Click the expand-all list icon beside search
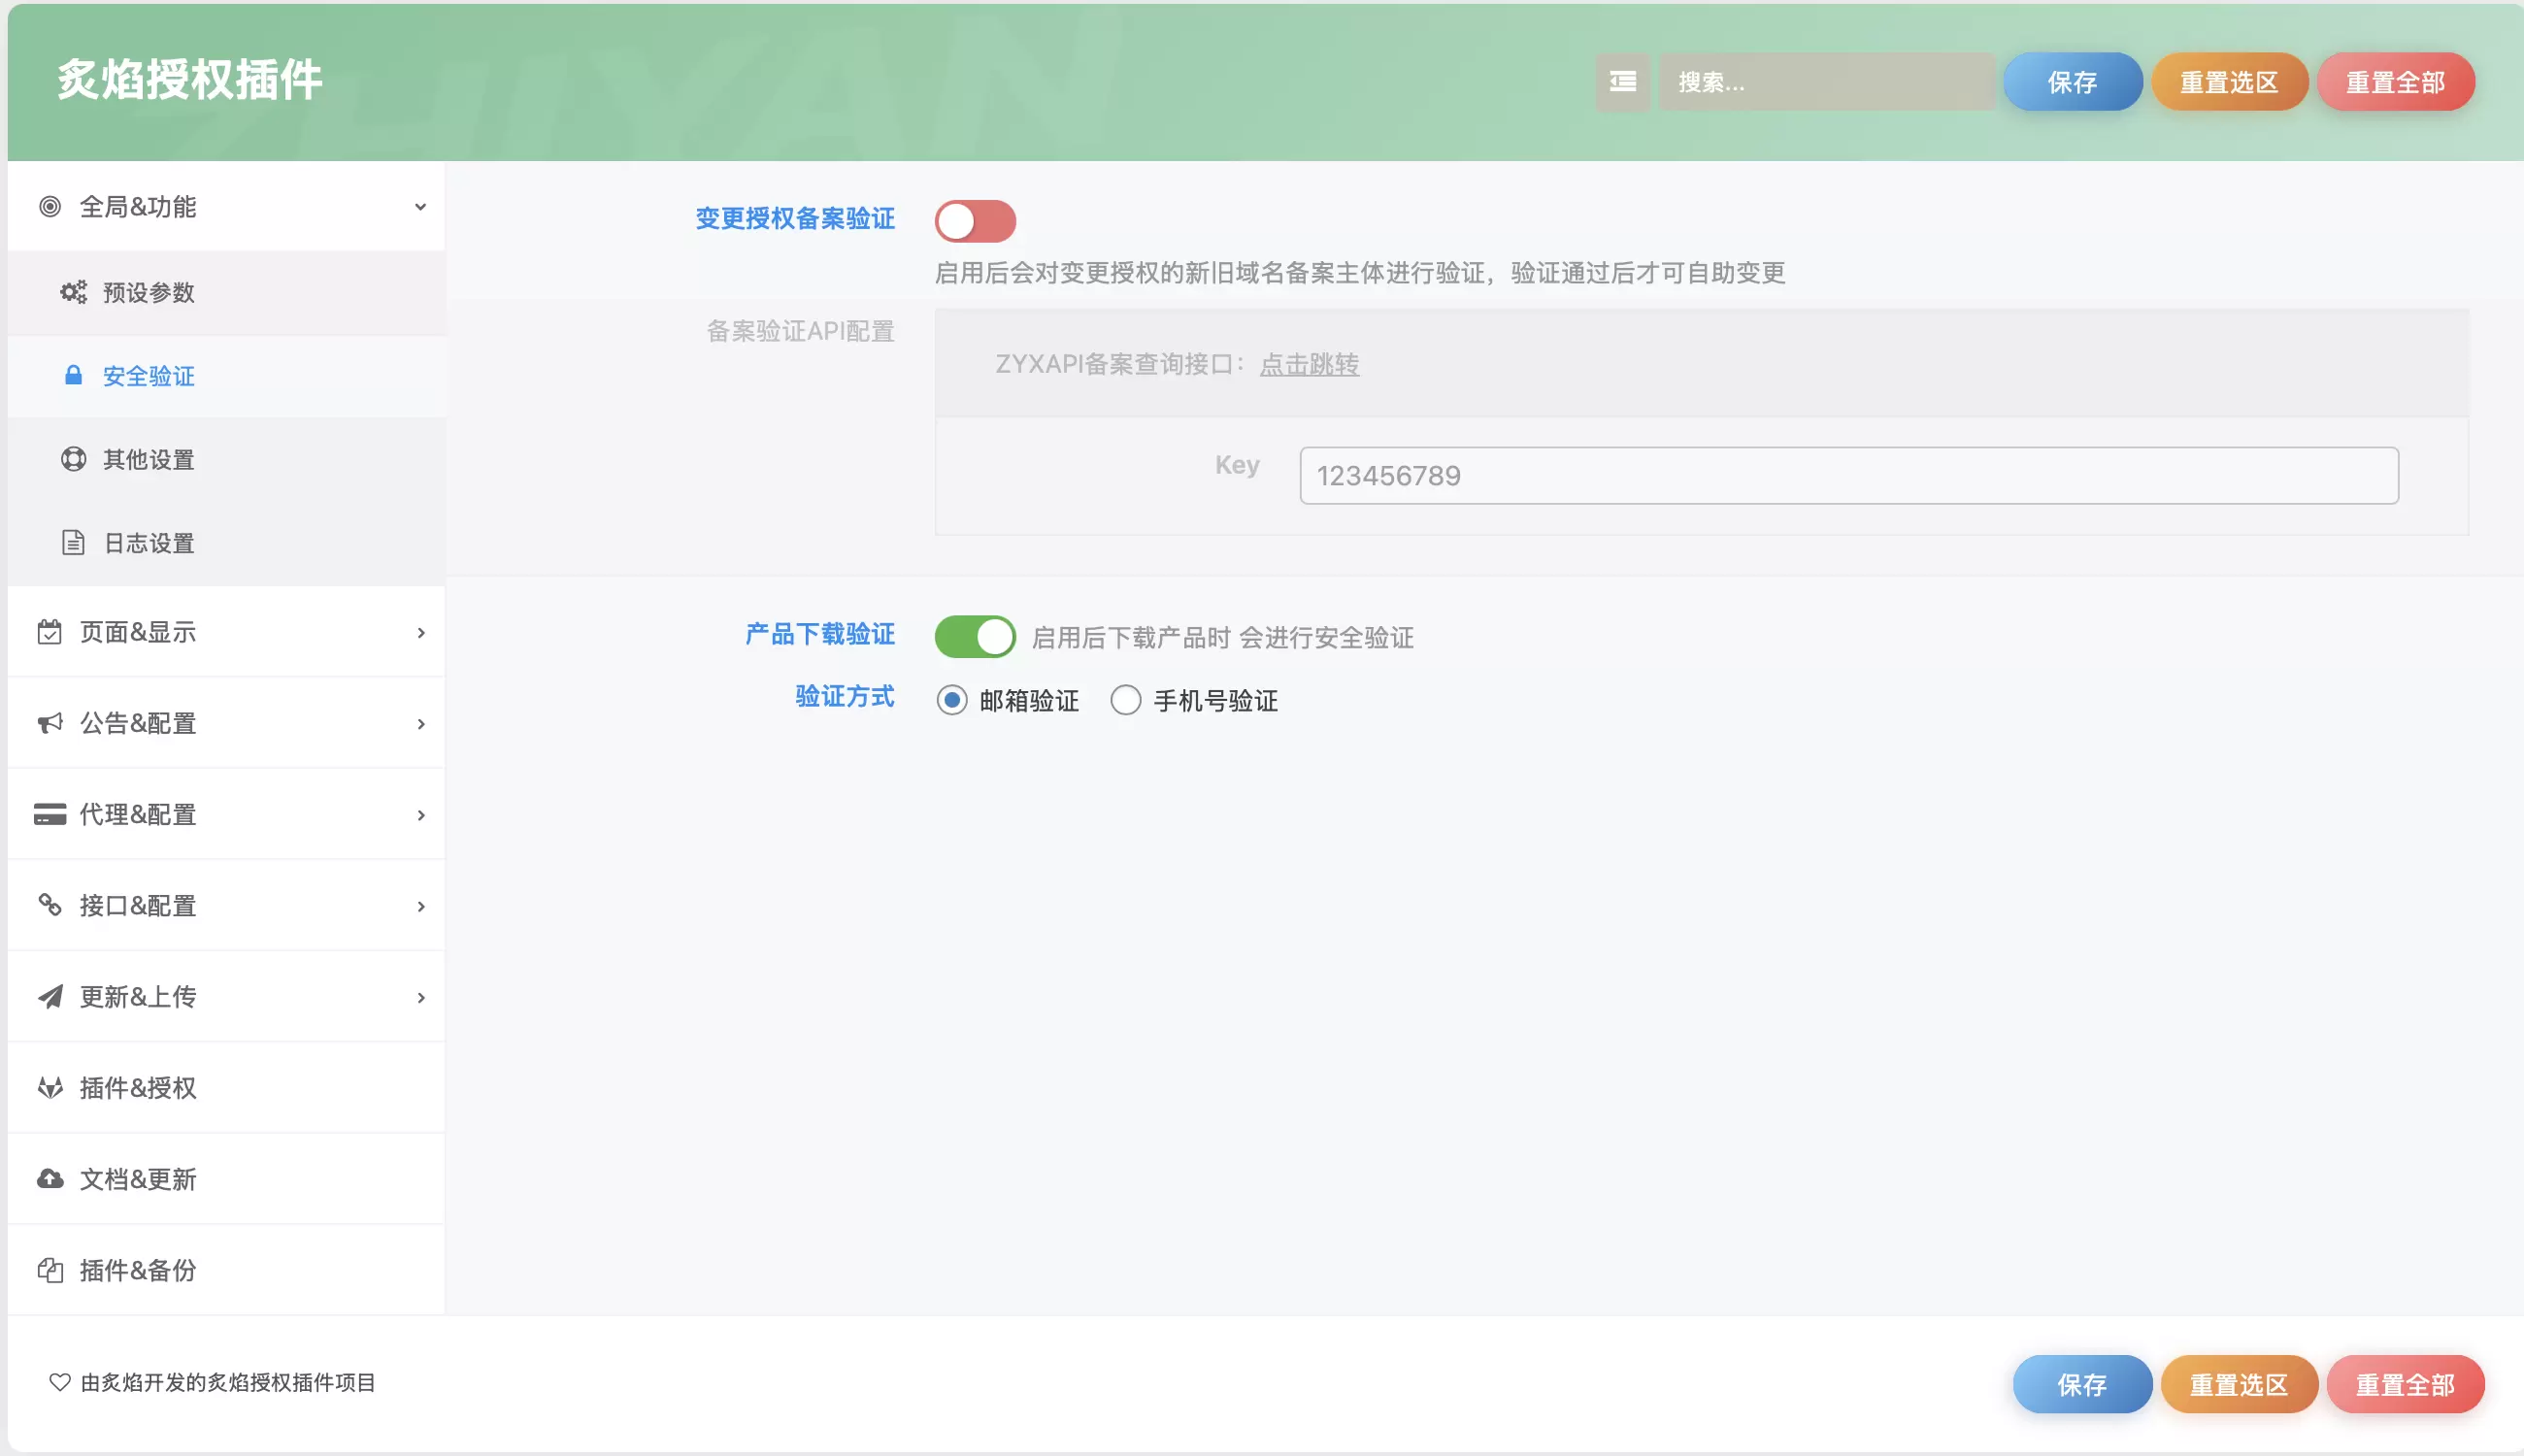 (x=1622, y=82)
